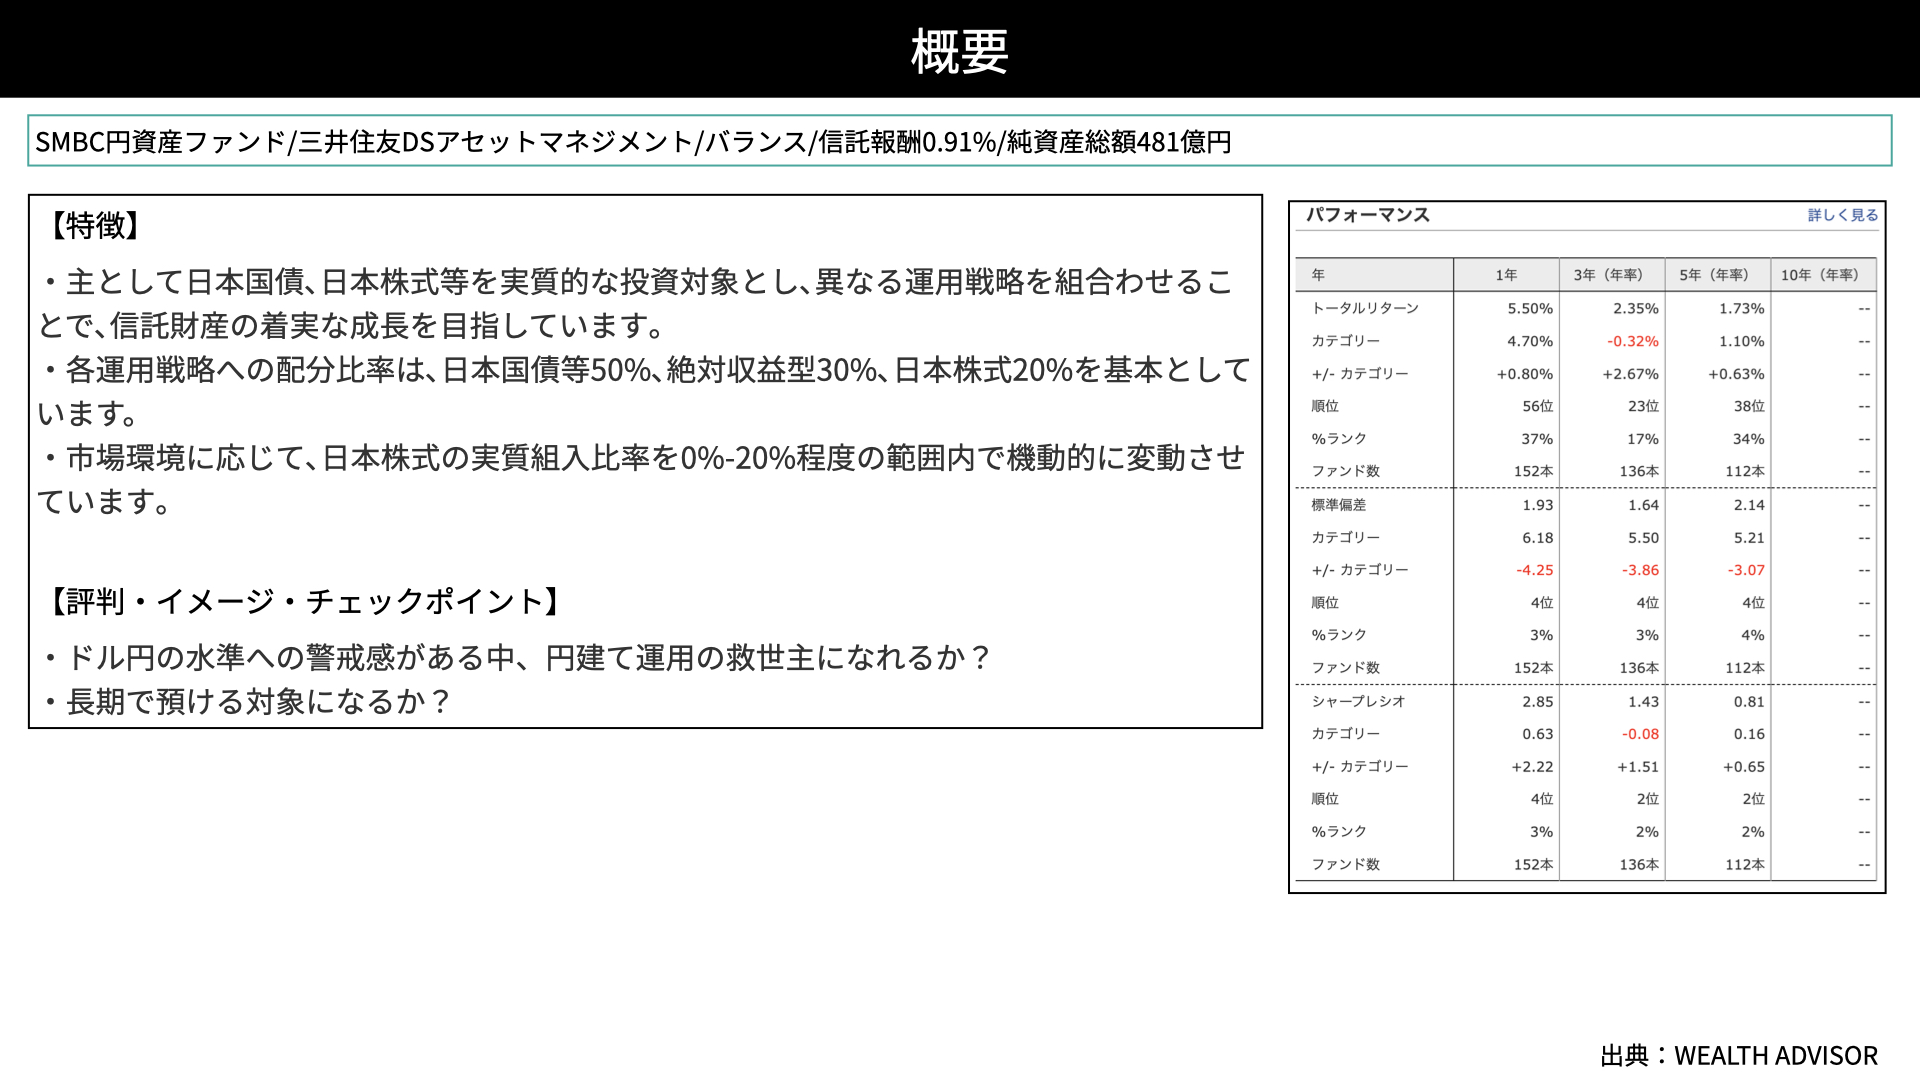Click the +1.51 Sharpe difference value
The image size is (1920, 1080).
(x=1638, y=767)
